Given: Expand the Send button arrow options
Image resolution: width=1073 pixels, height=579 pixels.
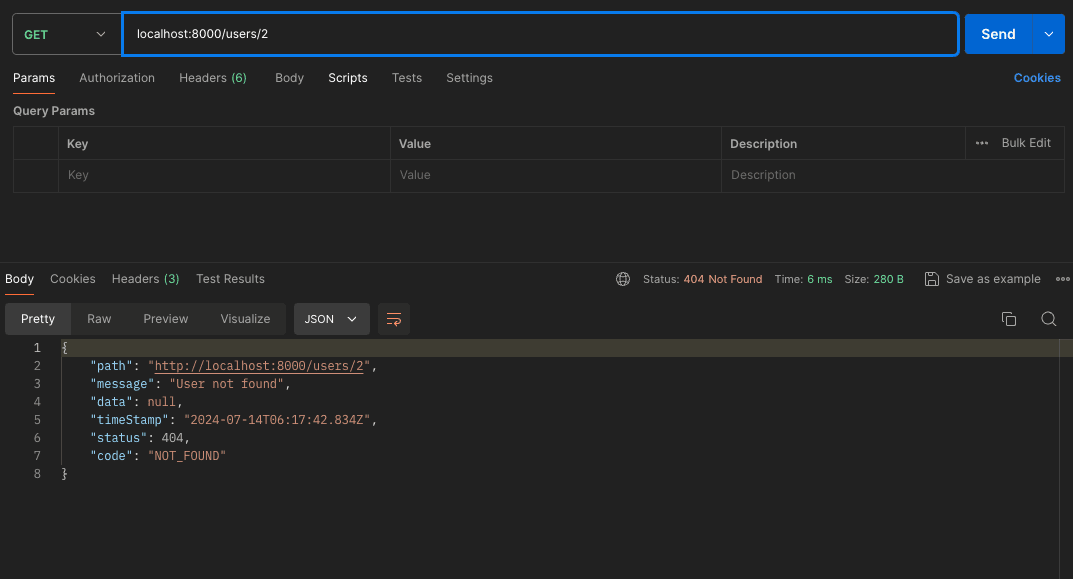Looking at the screenshot, I should (1048, 34).
